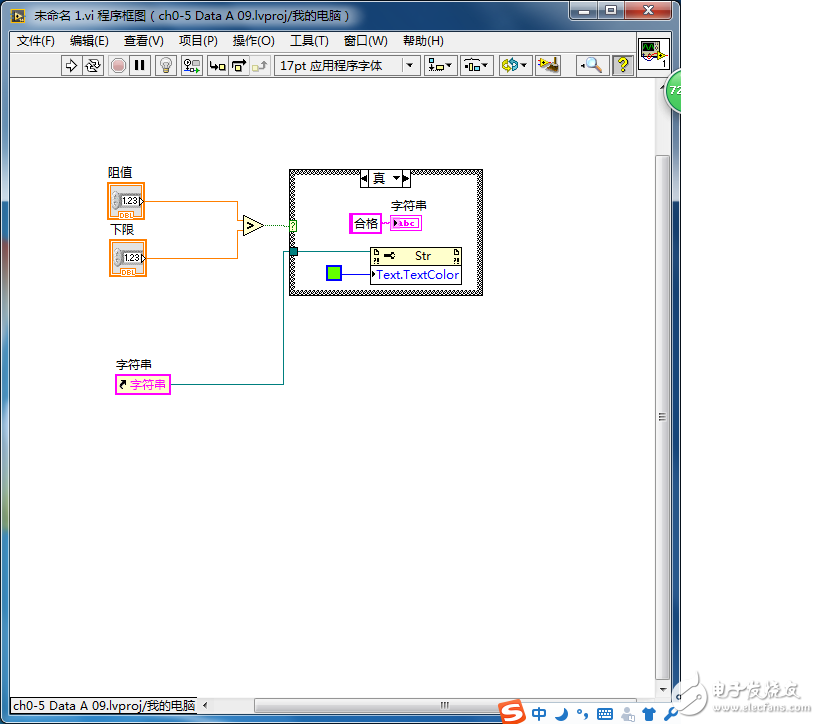Image resolution: width=819 pixels, height=724 pixels.
Task: Select the 合格 string constant
Action: (365, 224)
